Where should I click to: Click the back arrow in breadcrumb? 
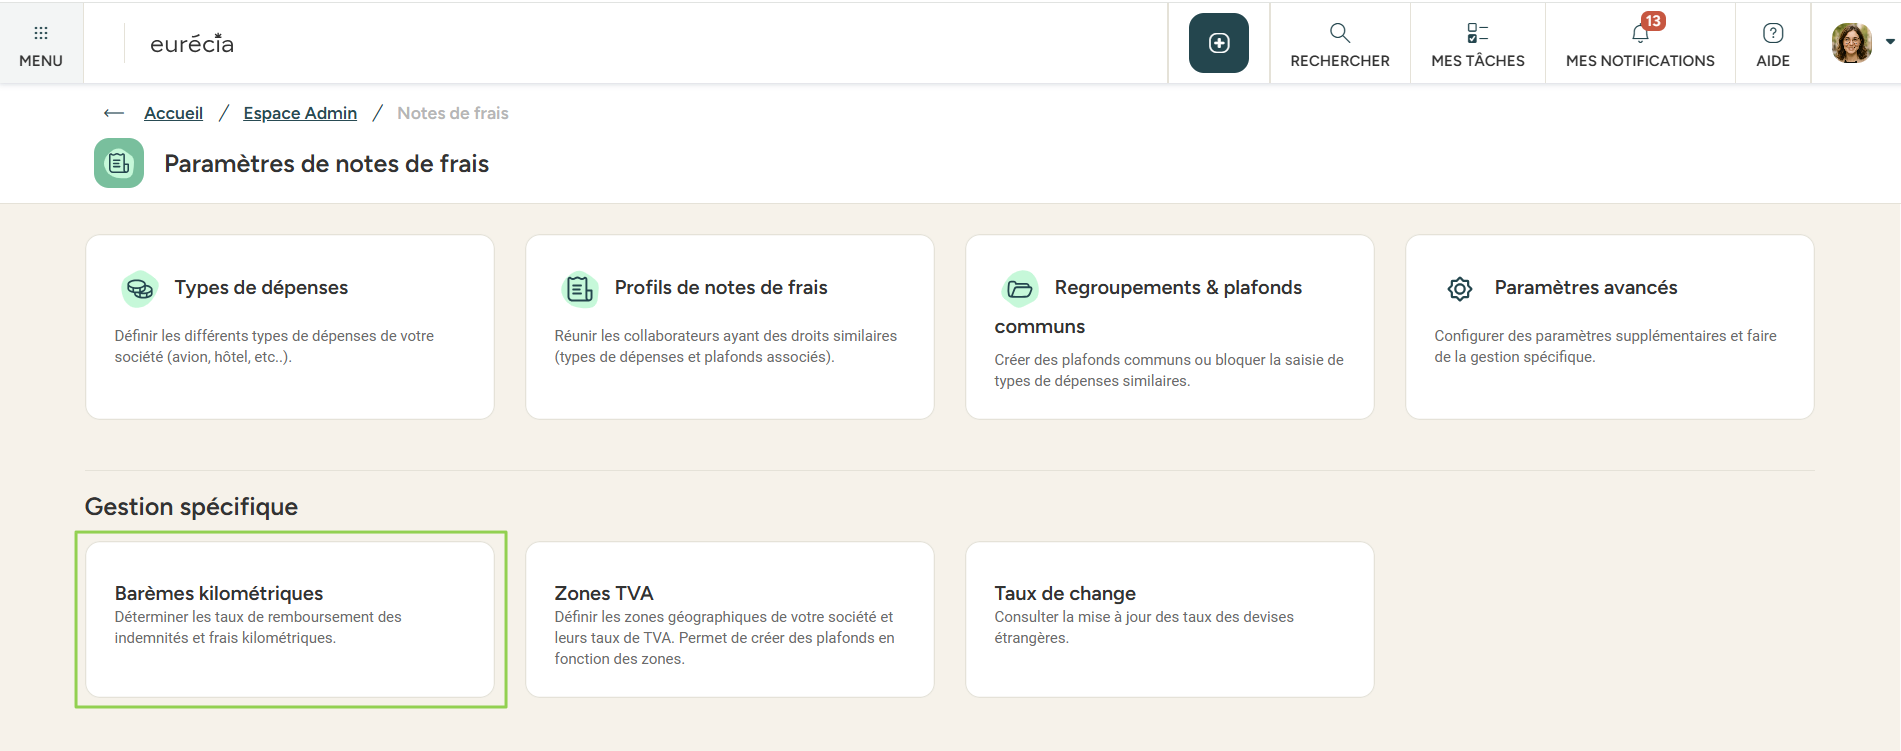tap(114, 113)
